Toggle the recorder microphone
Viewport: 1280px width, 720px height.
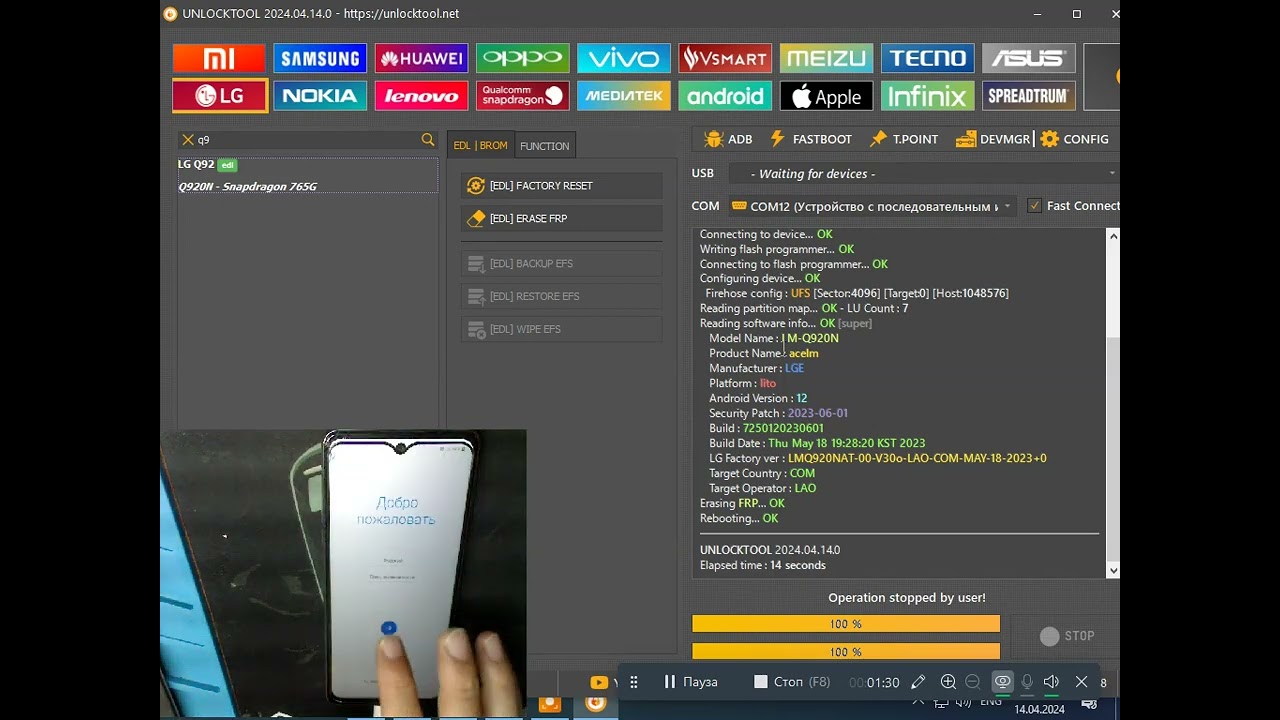point(1027,682)
